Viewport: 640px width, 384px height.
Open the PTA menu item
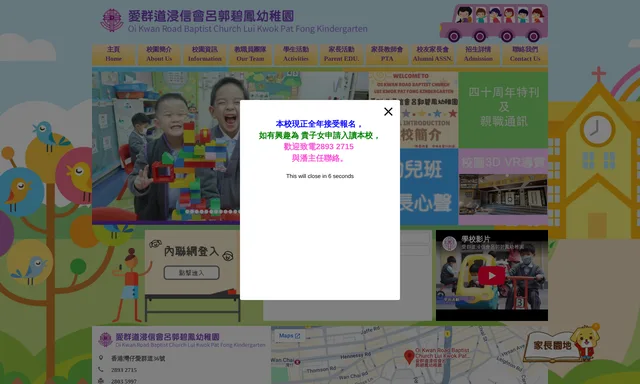point(387,54)
